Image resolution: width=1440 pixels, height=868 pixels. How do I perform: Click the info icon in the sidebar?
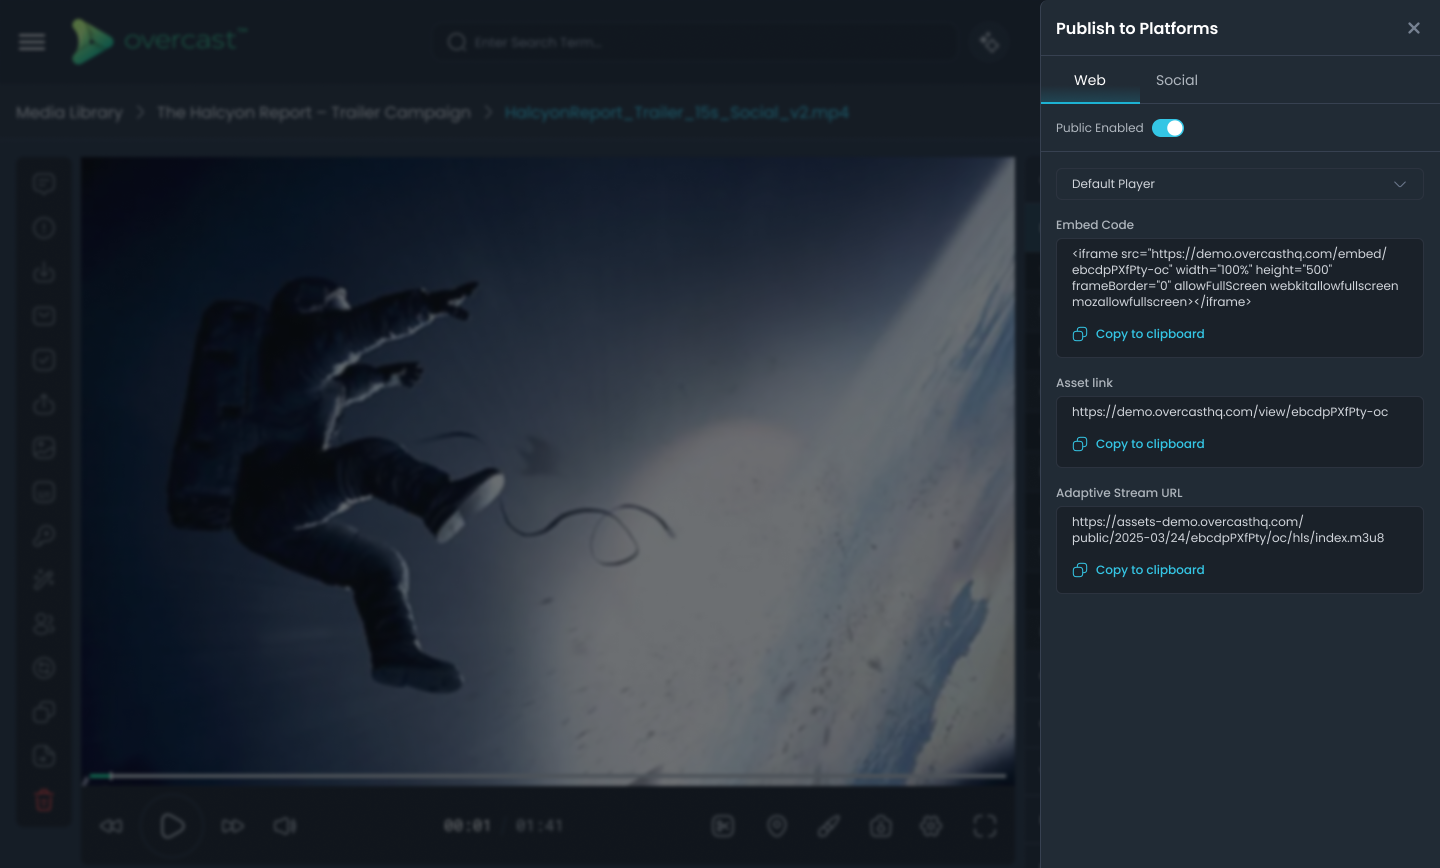[x=44, y=228]
